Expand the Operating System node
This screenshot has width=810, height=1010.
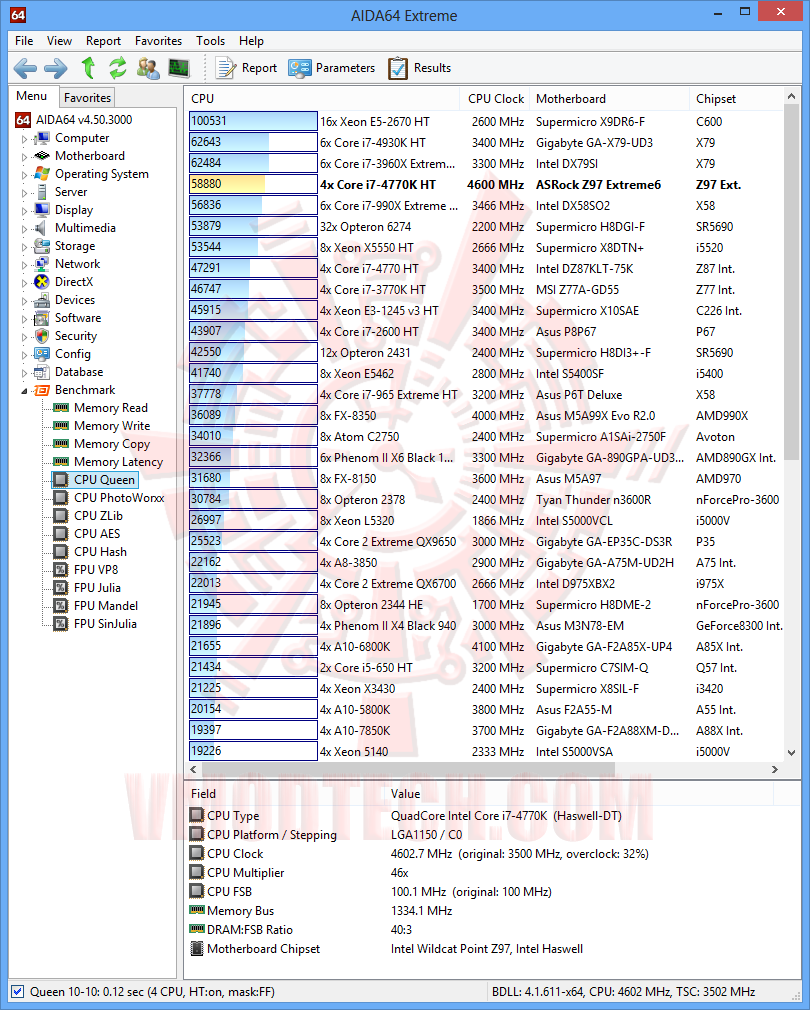coord(24,175)
